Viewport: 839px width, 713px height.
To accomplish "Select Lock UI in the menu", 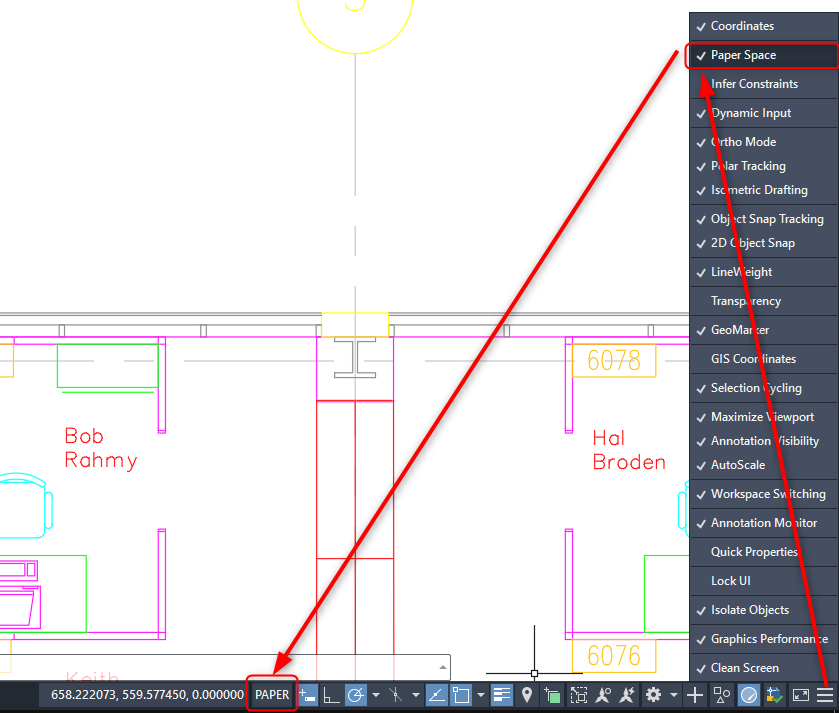I will coord(730,581).
